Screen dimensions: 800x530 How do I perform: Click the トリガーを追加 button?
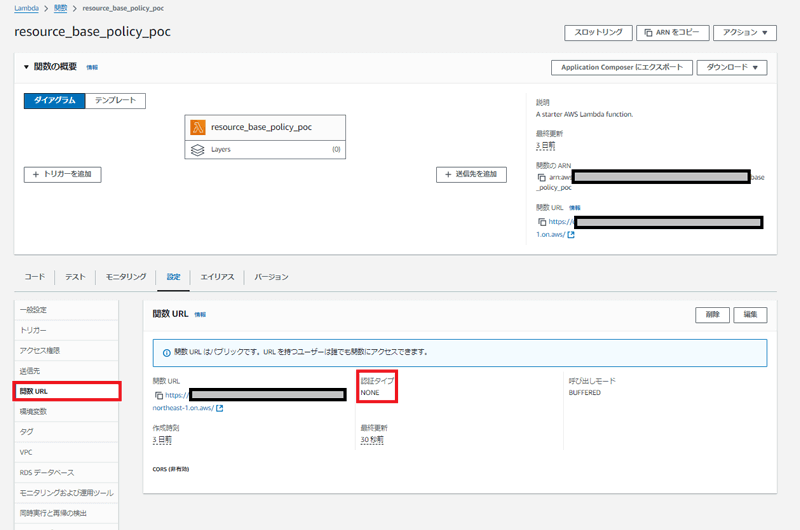pyautogui.click(x=62, y=174)
